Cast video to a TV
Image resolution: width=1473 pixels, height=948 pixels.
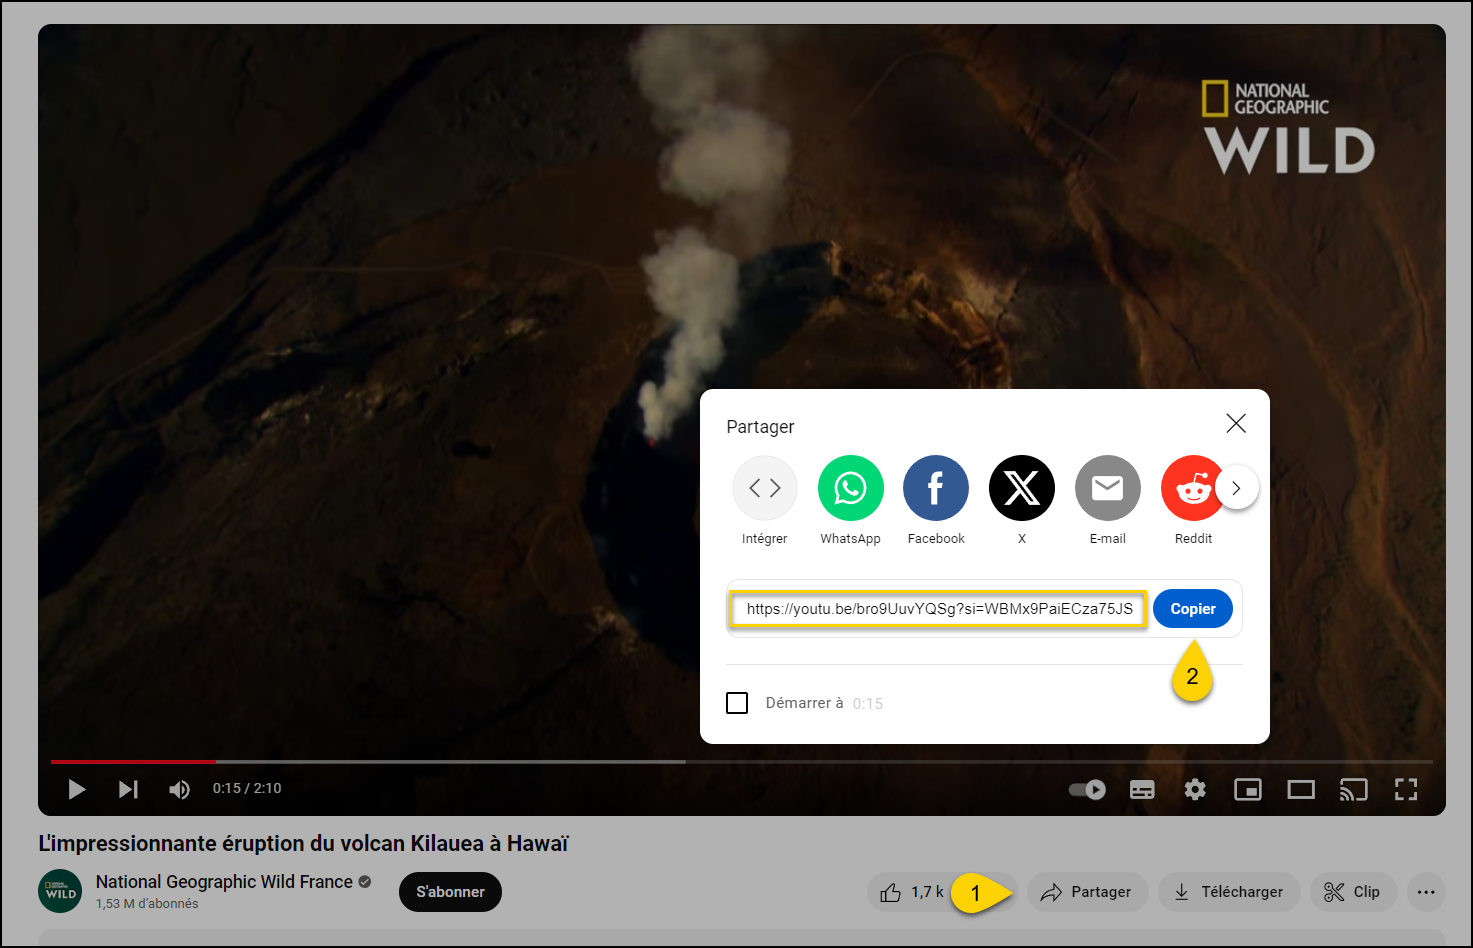pos(1353,790)
